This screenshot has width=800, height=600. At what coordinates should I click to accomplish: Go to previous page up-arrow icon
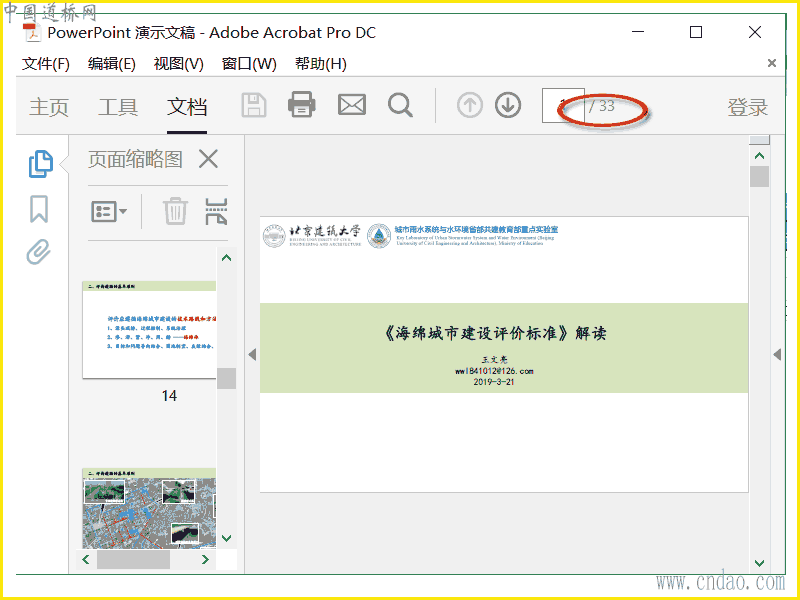pyautogui.click(x=470, y=106)
